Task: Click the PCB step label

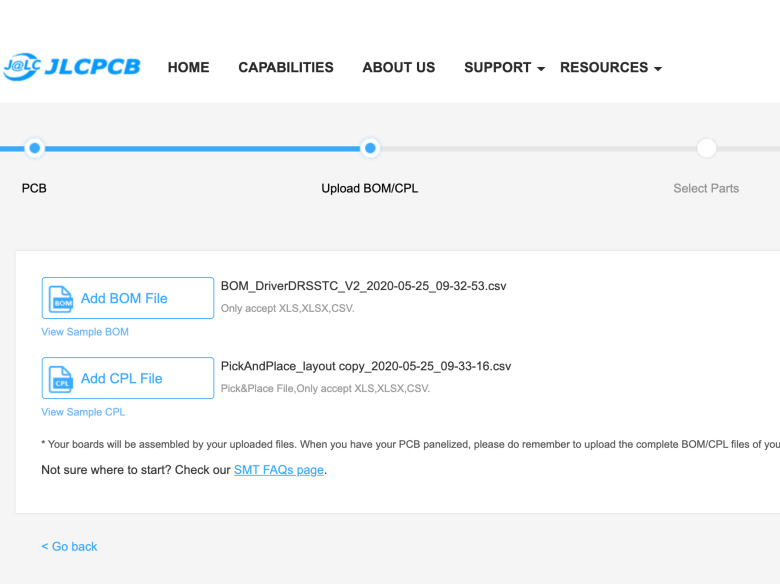Action: point(34,188)
